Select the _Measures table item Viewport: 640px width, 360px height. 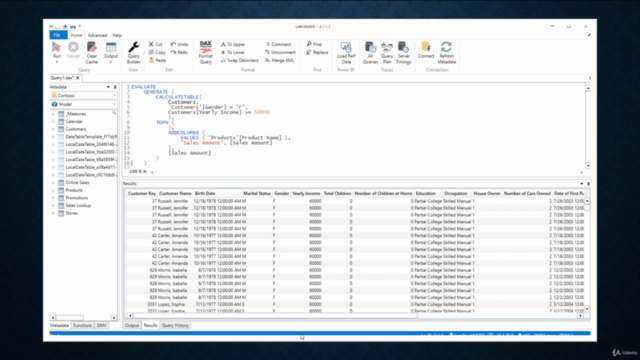[x=76, y=114]
